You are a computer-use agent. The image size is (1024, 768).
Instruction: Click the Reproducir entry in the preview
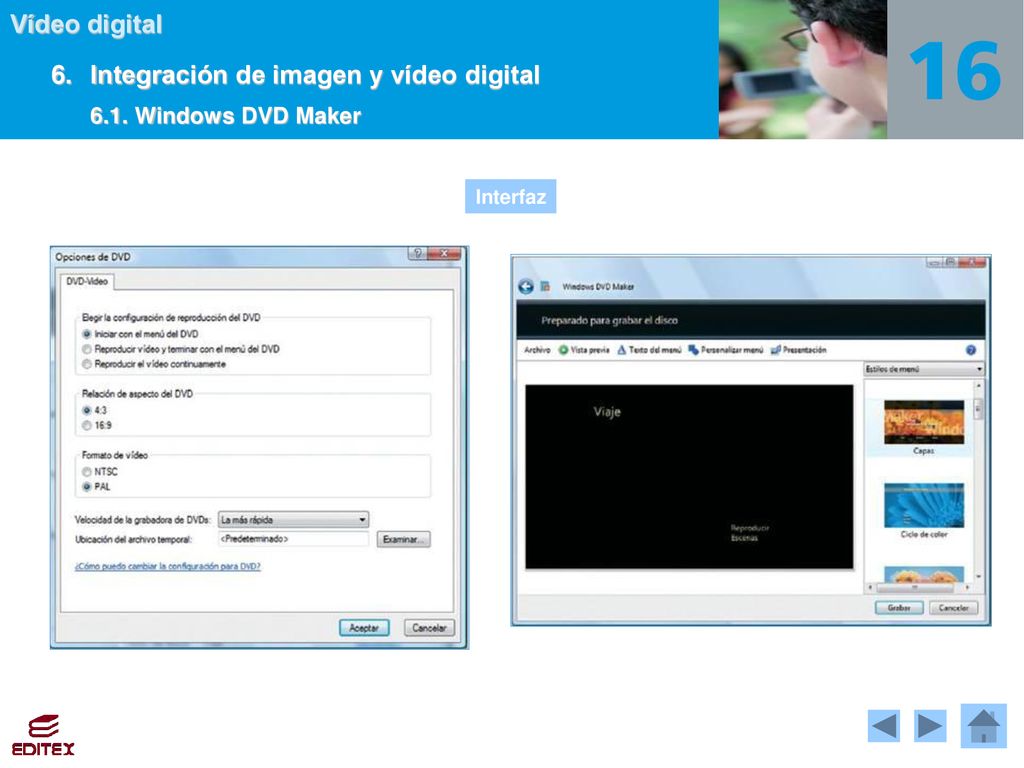(750, 528)
